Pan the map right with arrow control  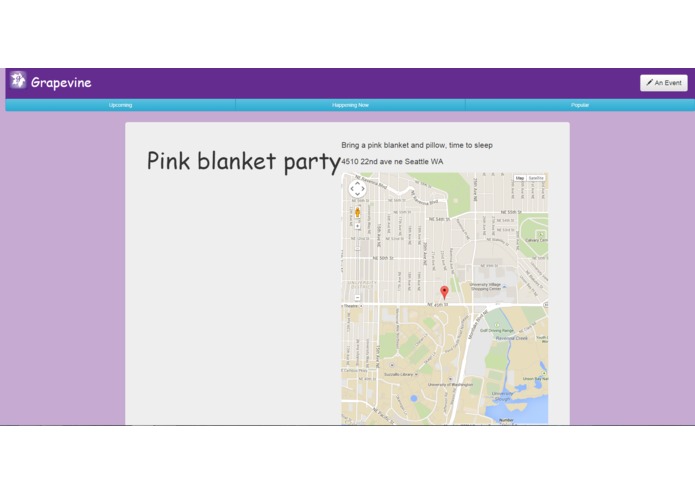(x=363, y=189)
